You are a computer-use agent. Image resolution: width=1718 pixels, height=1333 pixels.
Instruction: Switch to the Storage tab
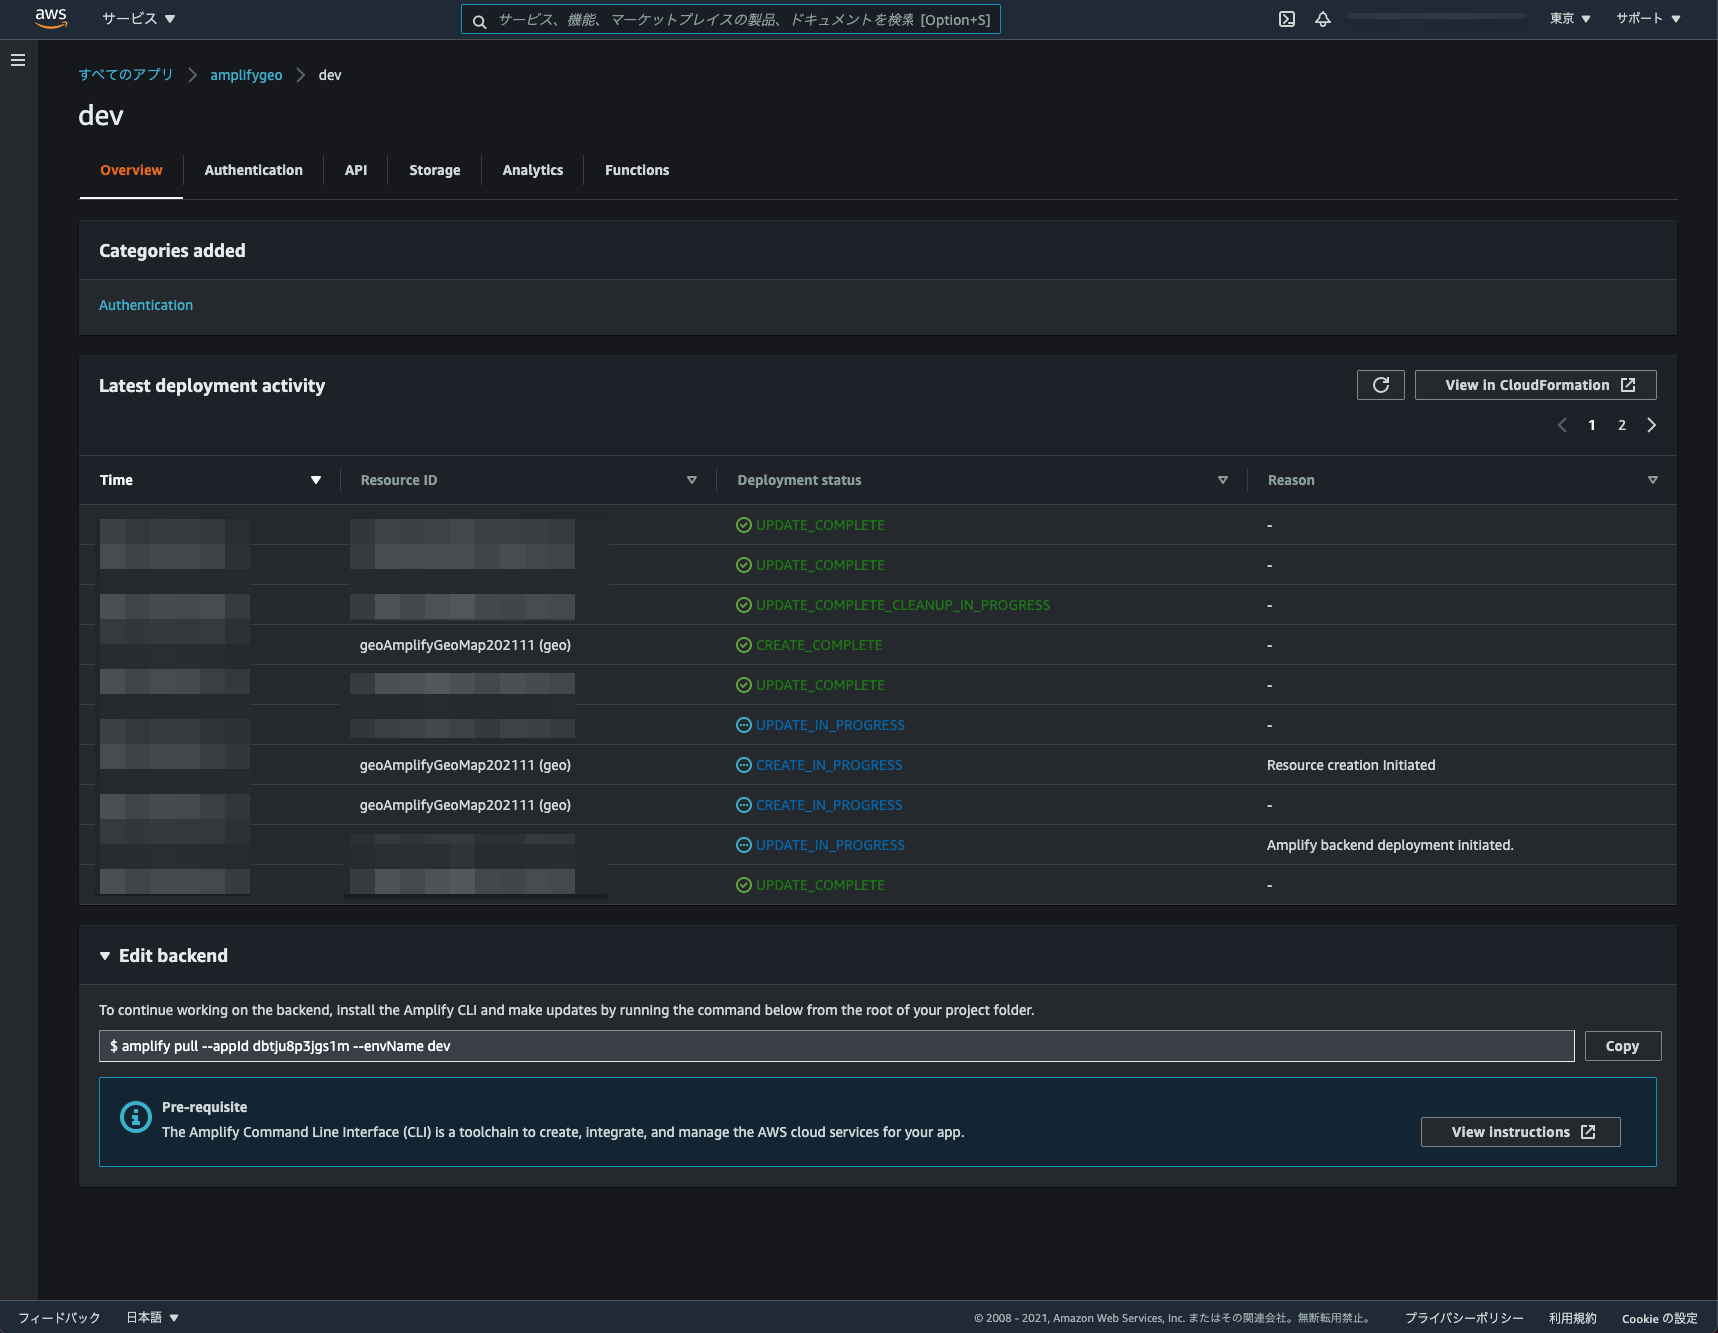pos(435,170)
